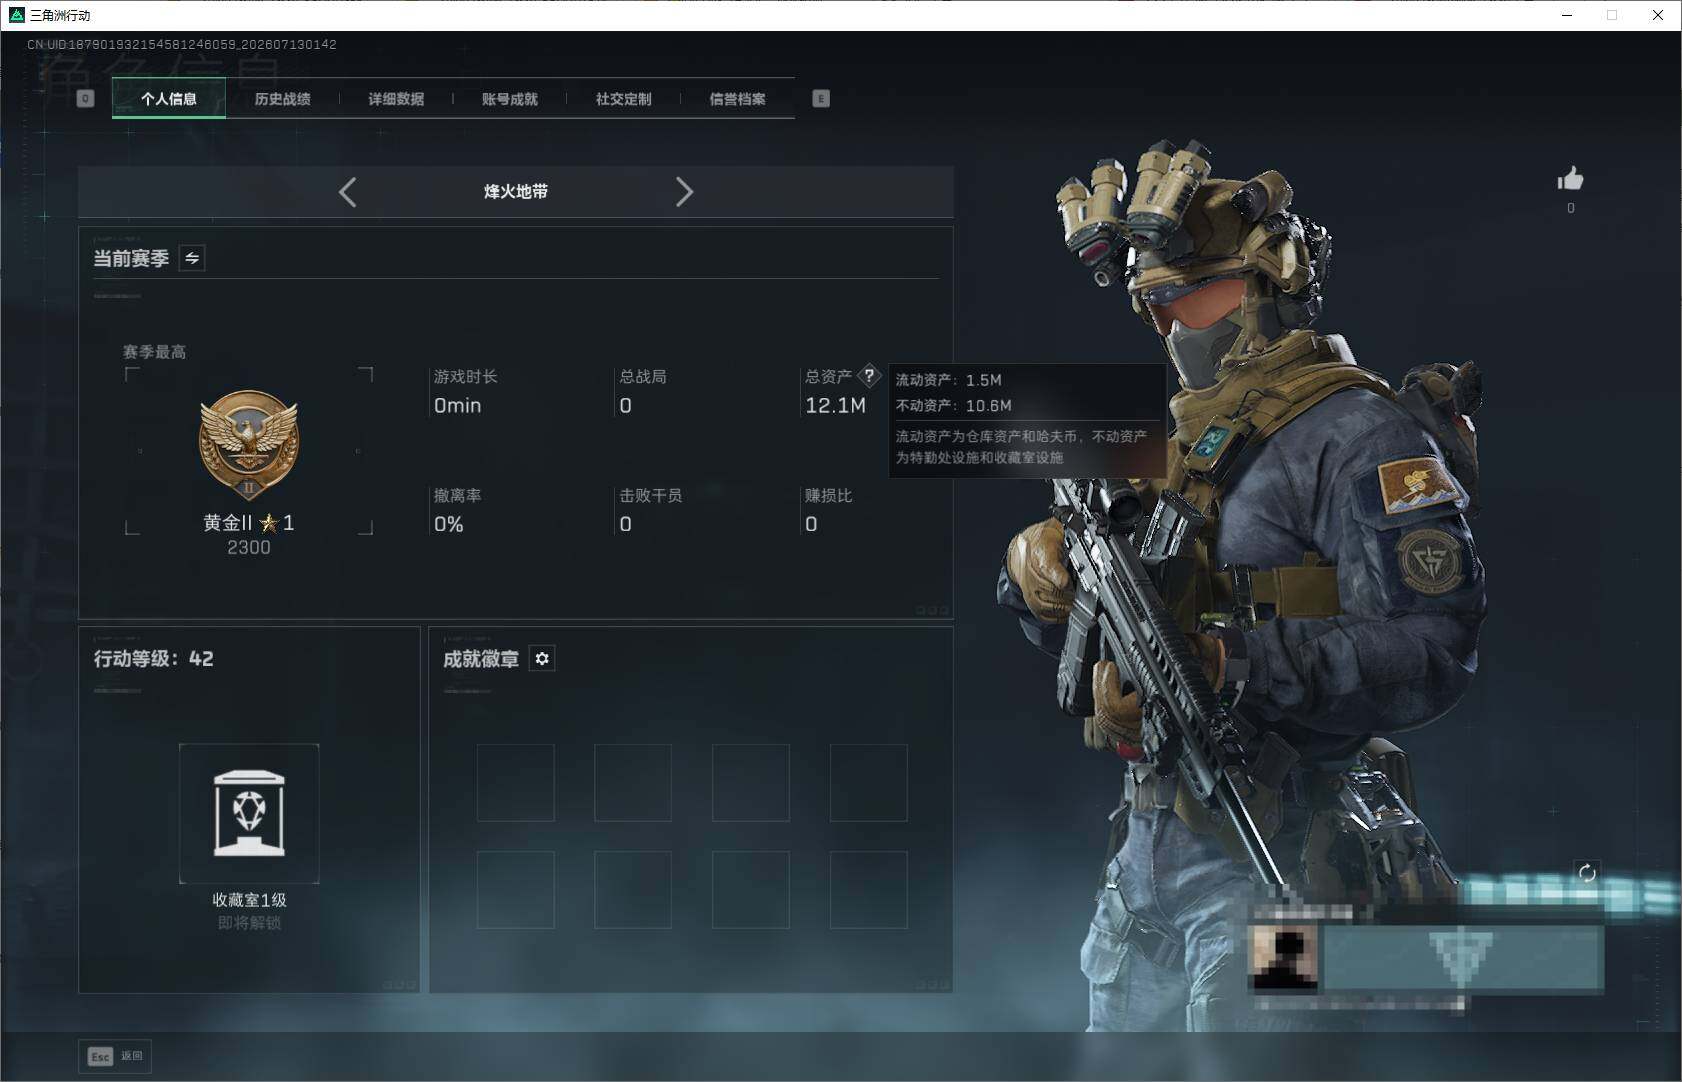1682x1082 pixels.
Task: Switch to the 详细数据 tab
Action: [396, 99]
